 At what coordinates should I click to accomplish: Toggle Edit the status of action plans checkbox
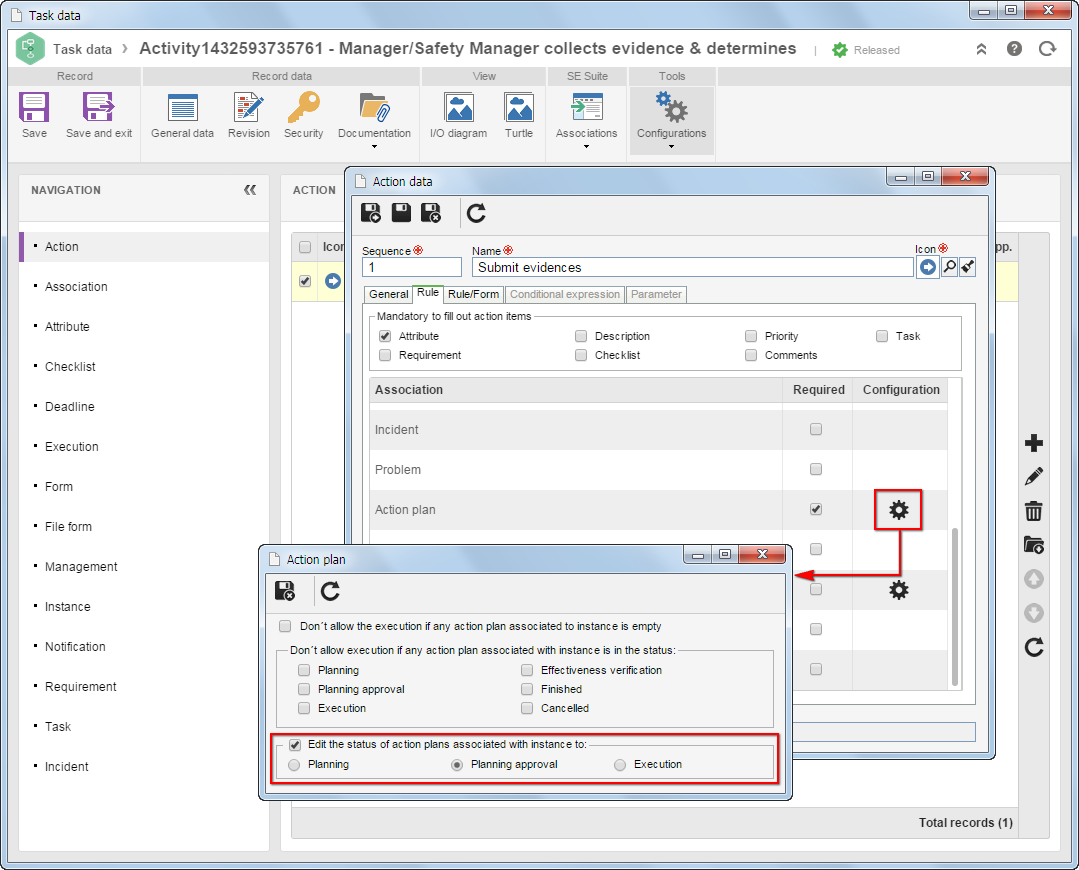(x=295, y=745)
